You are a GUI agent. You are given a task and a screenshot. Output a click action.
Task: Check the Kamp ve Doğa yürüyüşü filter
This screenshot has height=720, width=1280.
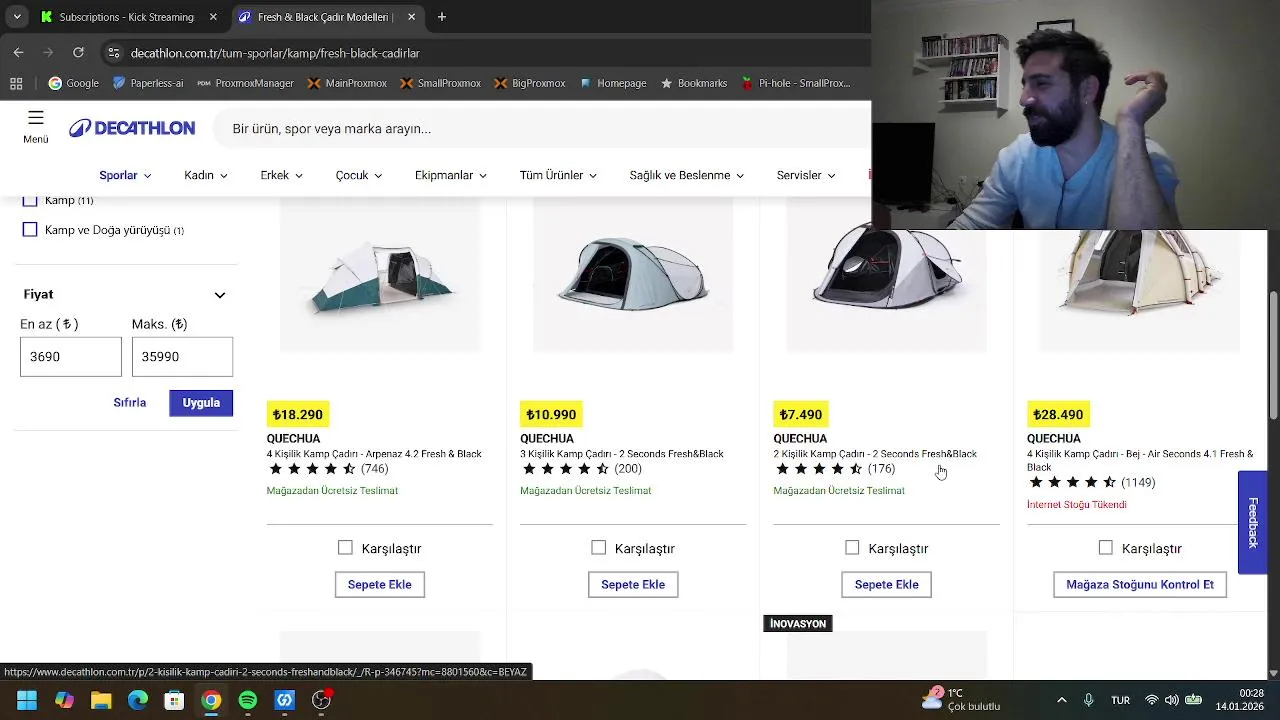point(30,230)
